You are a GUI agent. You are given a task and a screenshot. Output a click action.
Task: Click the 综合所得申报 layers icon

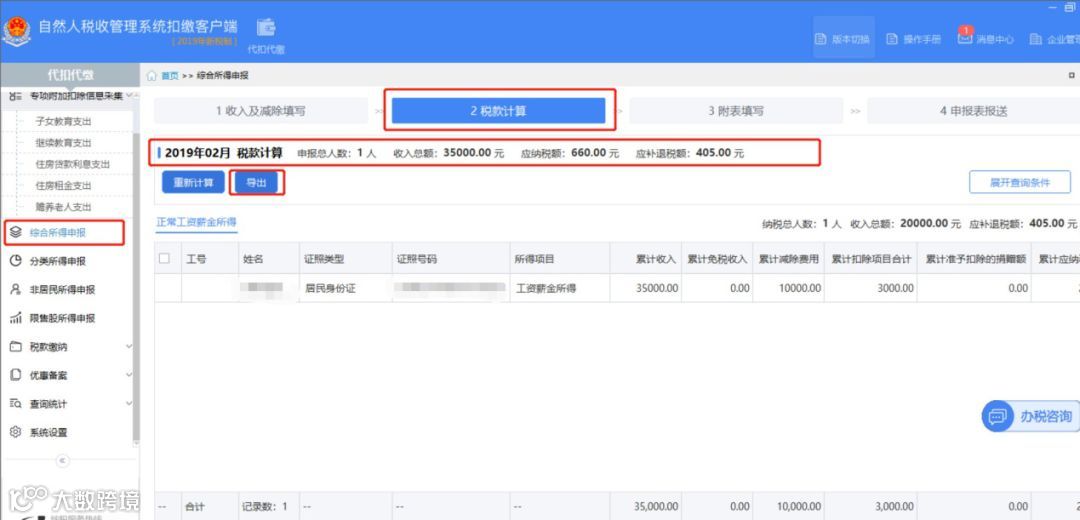[x=17, y=233]
